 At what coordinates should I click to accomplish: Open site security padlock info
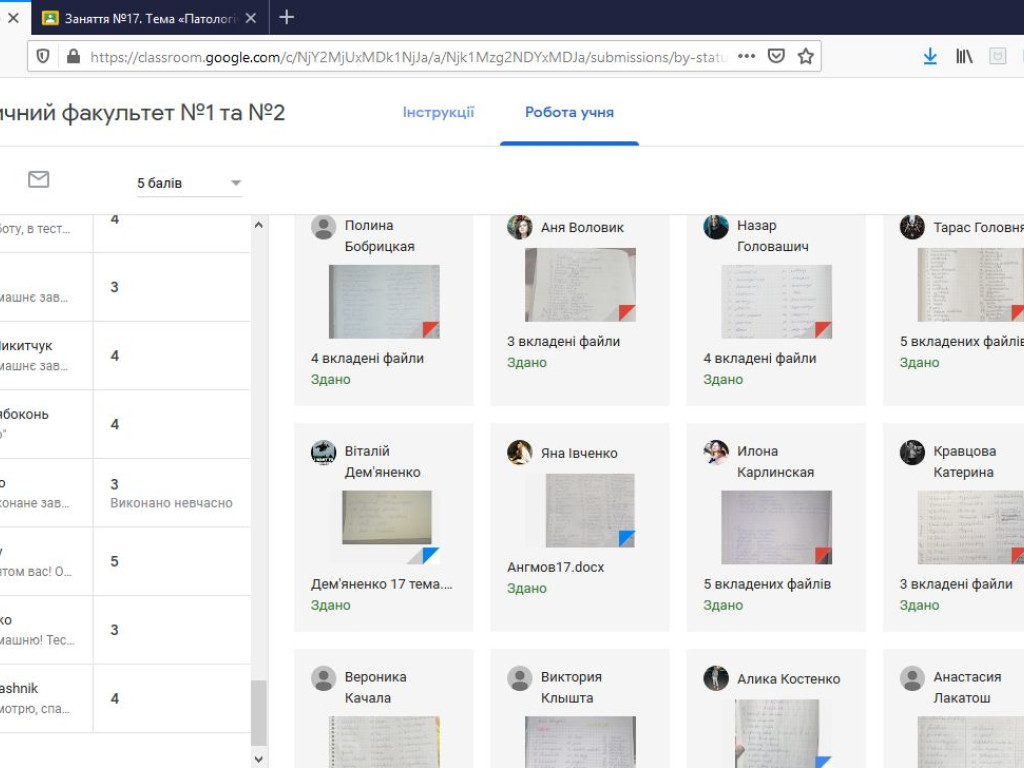tap(73, 57)
